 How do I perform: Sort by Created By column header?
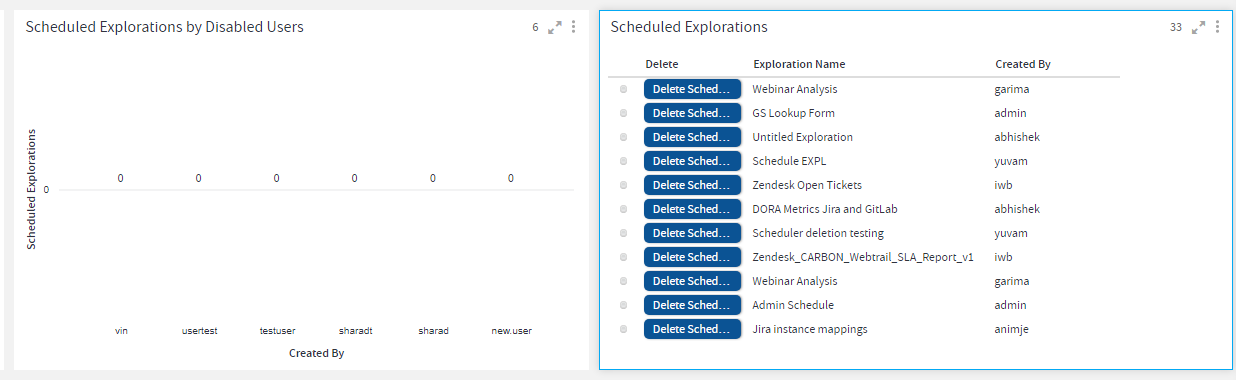click(1022, 64)
